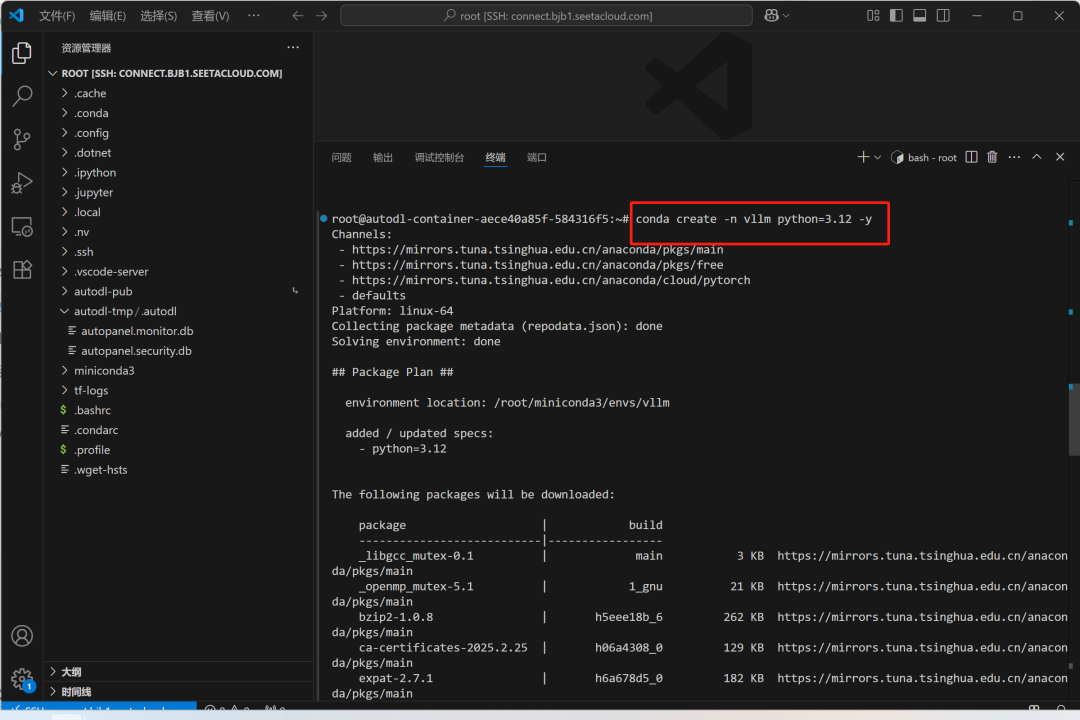Open the .condarc file

(x=179, y=431)
